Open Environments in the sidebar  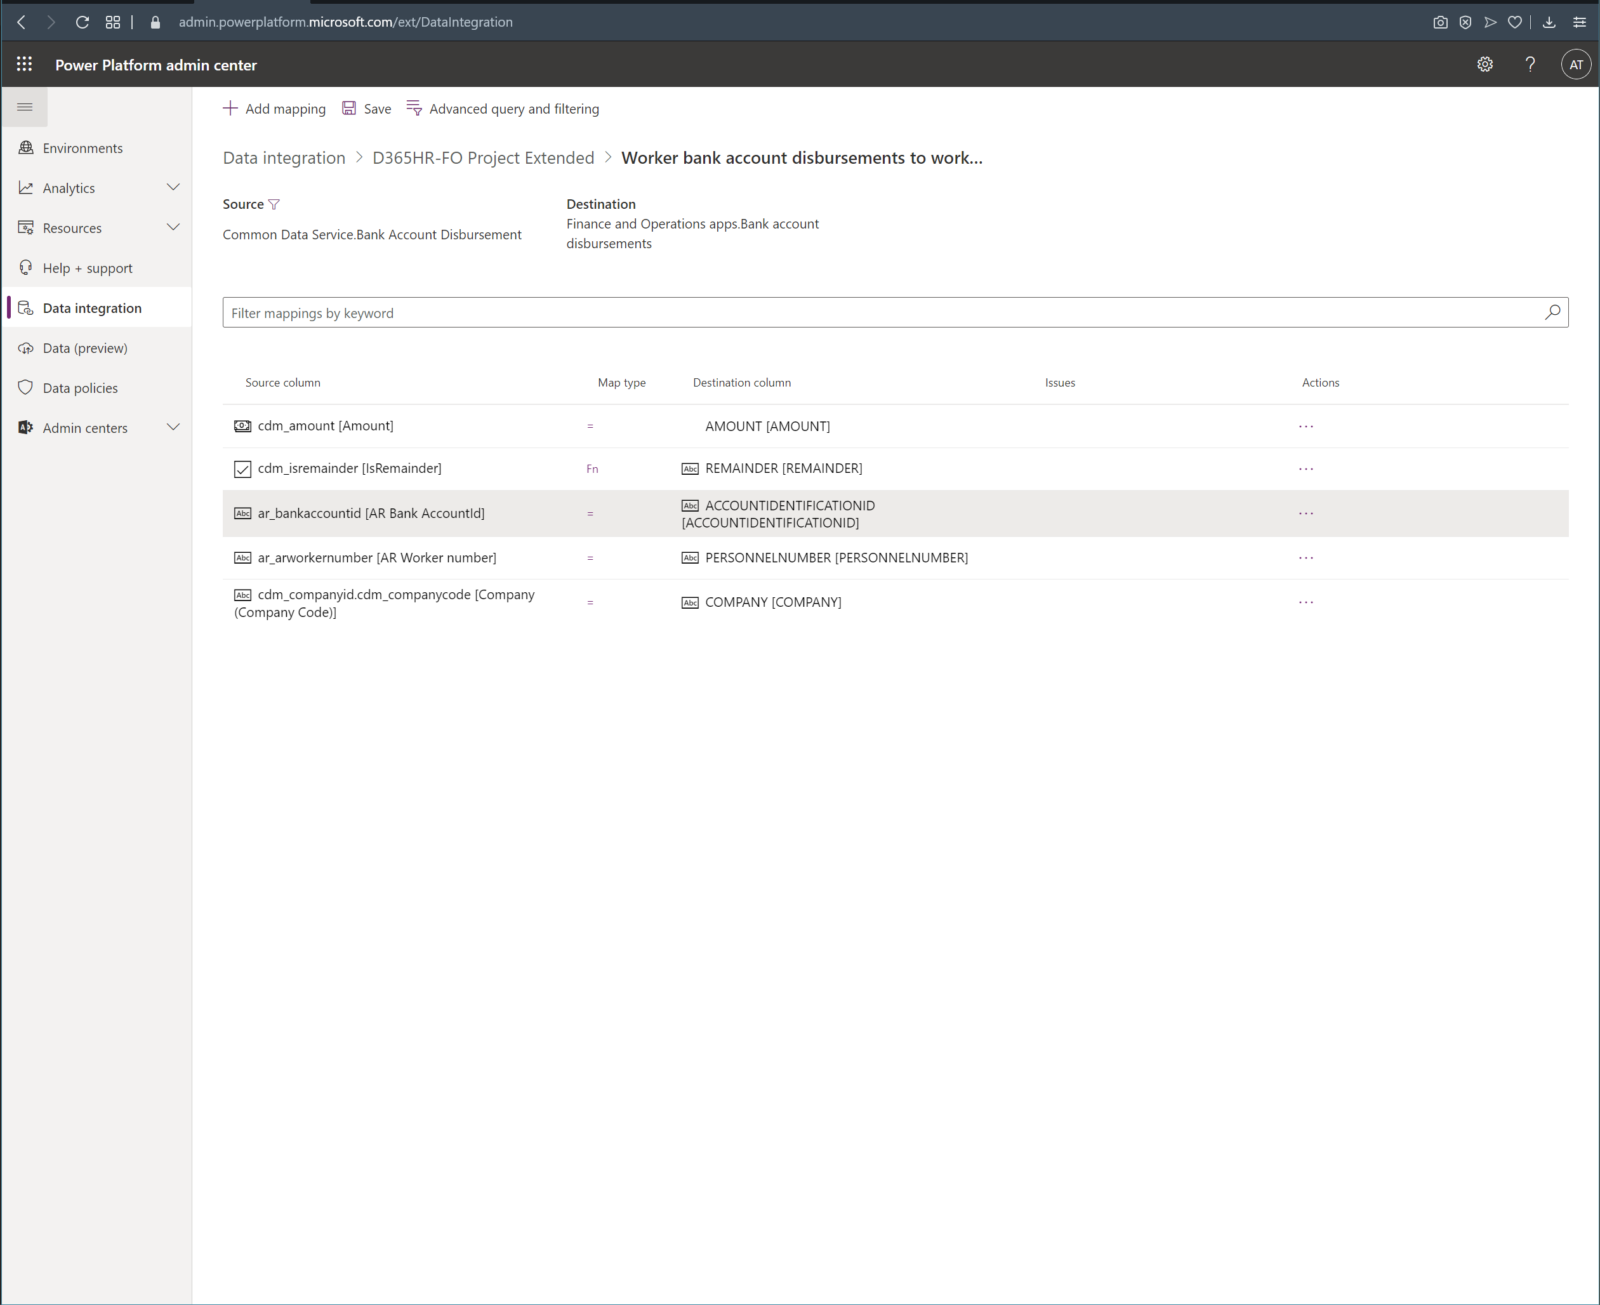point(82,148)
